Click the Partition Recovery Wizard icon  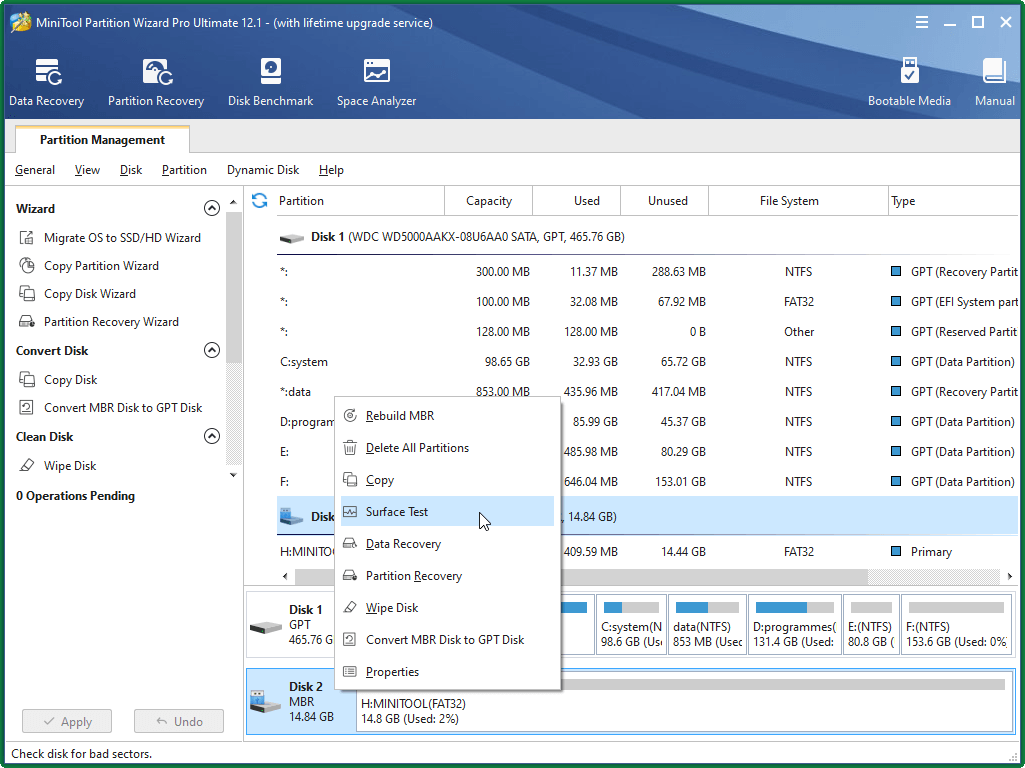27,322
